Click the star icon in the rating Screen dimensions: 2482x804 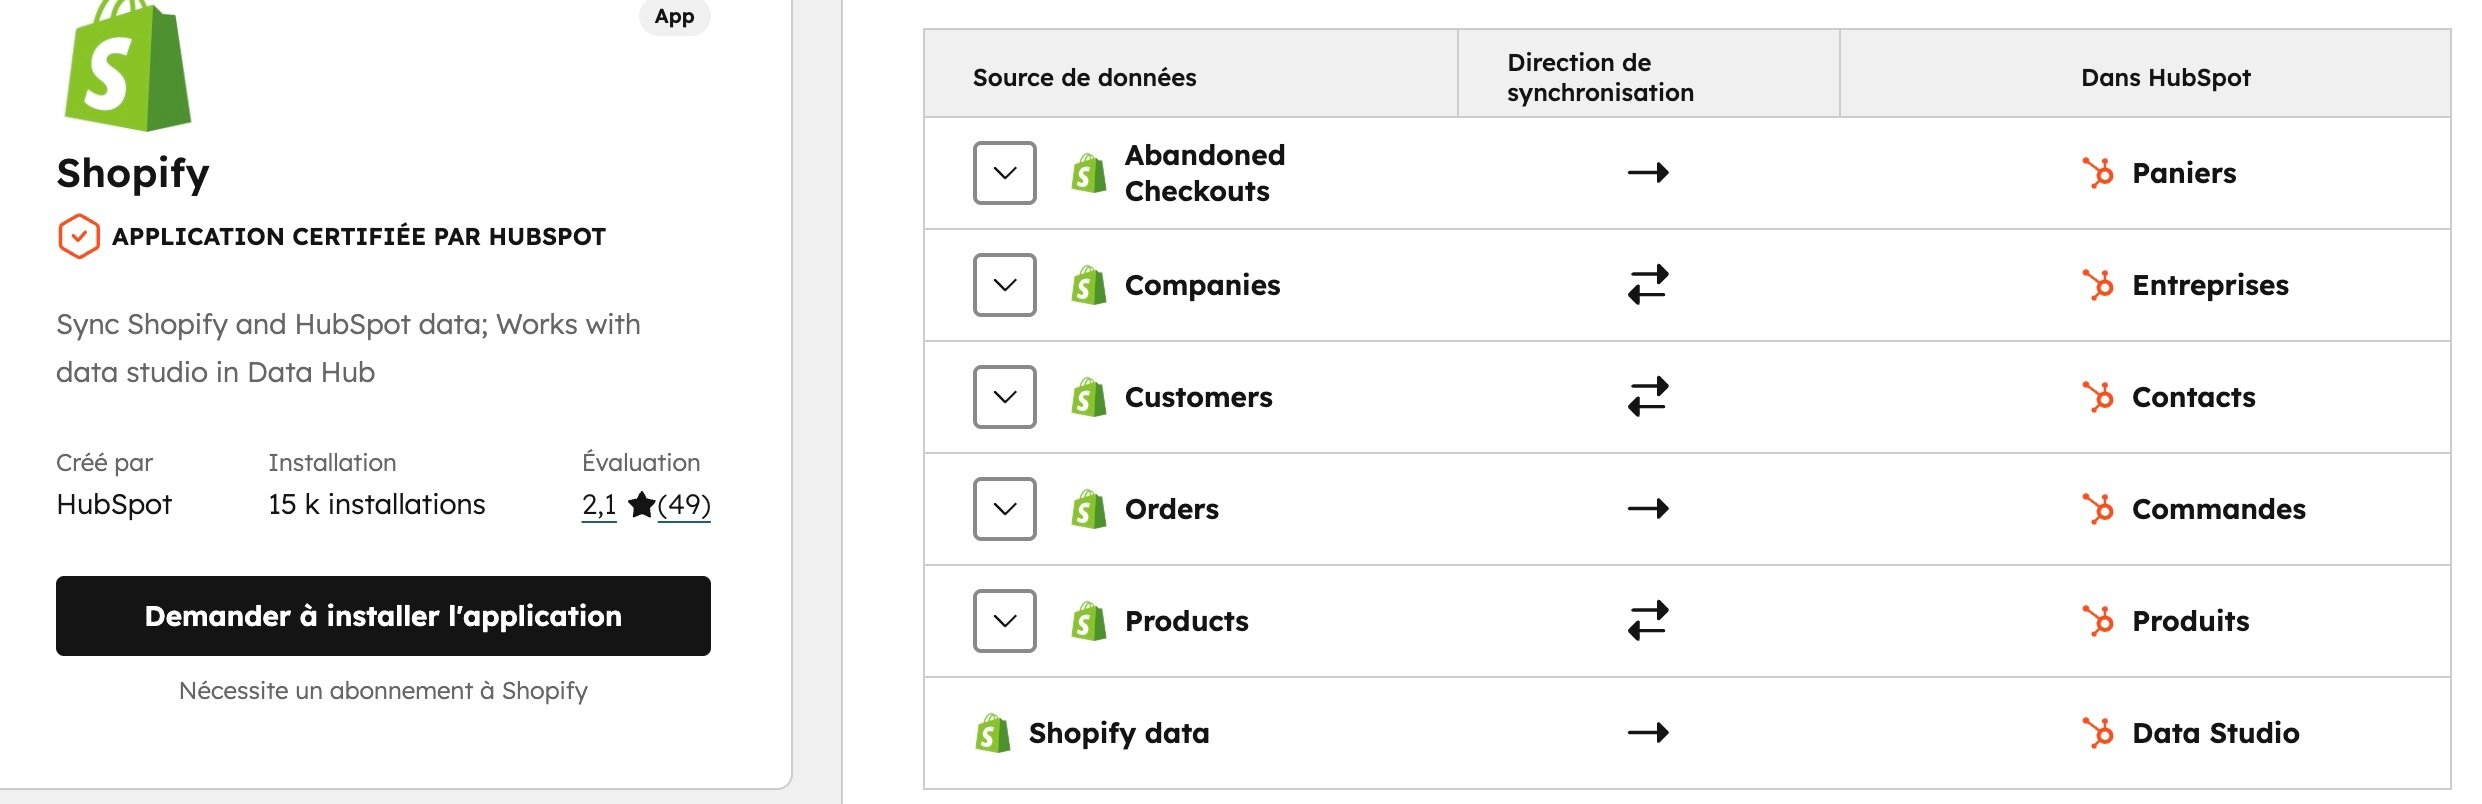644,504
